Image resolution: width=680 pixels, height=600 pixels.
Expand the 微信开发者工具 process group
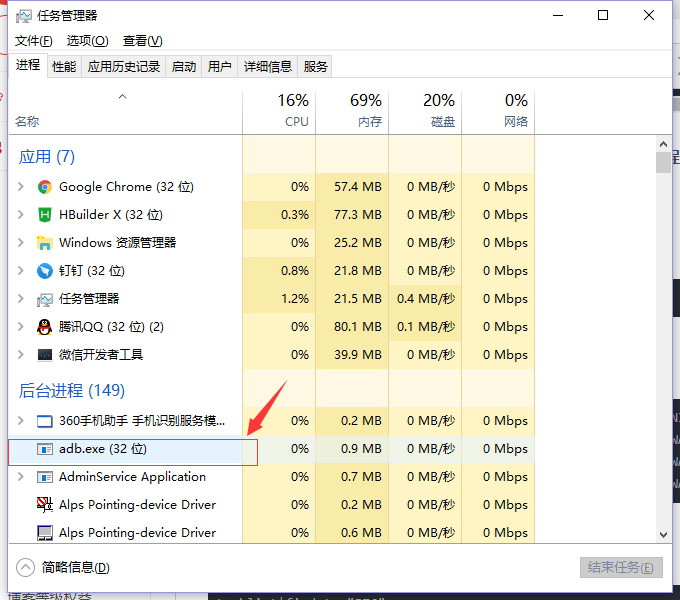[20, 355]
